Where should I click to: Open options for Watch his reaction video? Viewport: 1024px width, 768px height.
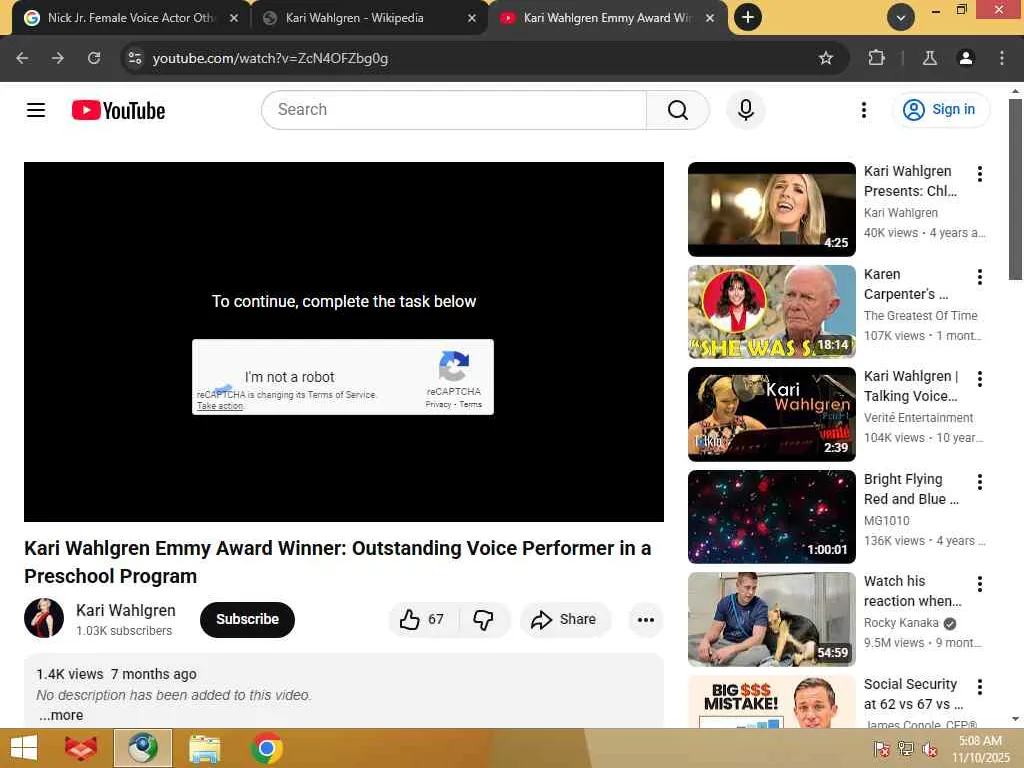pyautogui.click(x=980, y=584)
